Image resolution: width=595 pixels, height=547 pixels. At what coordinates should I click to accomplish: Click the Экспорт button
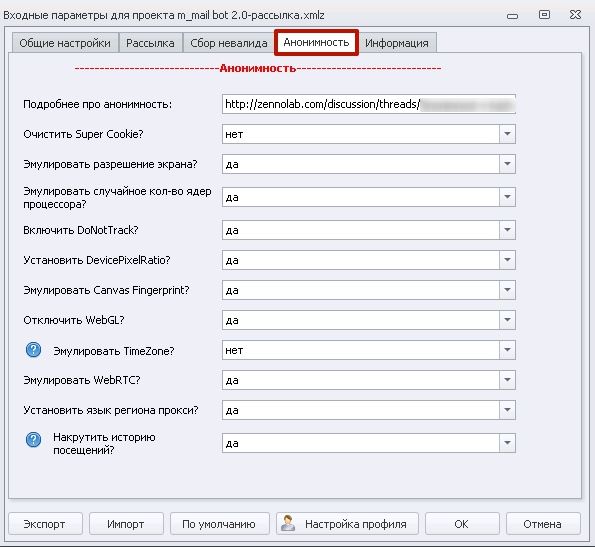45,524
